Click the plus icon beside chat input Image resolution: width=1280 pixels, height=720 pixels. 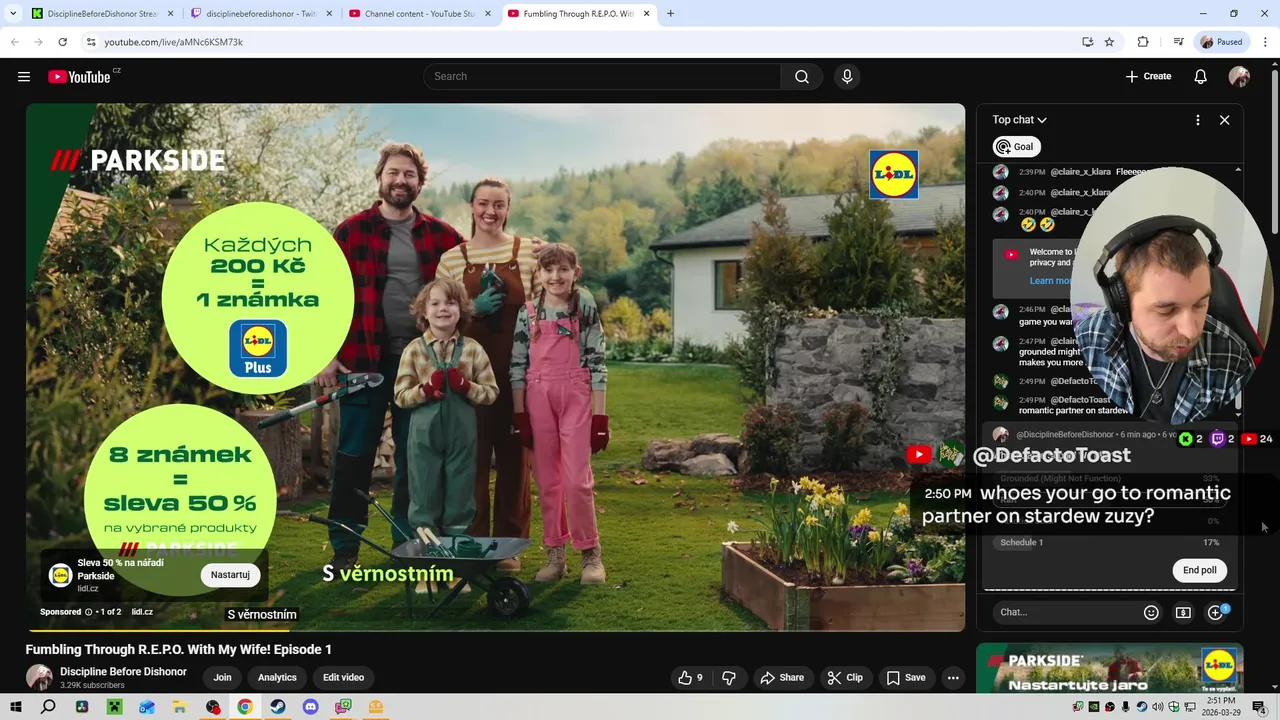1216,612
